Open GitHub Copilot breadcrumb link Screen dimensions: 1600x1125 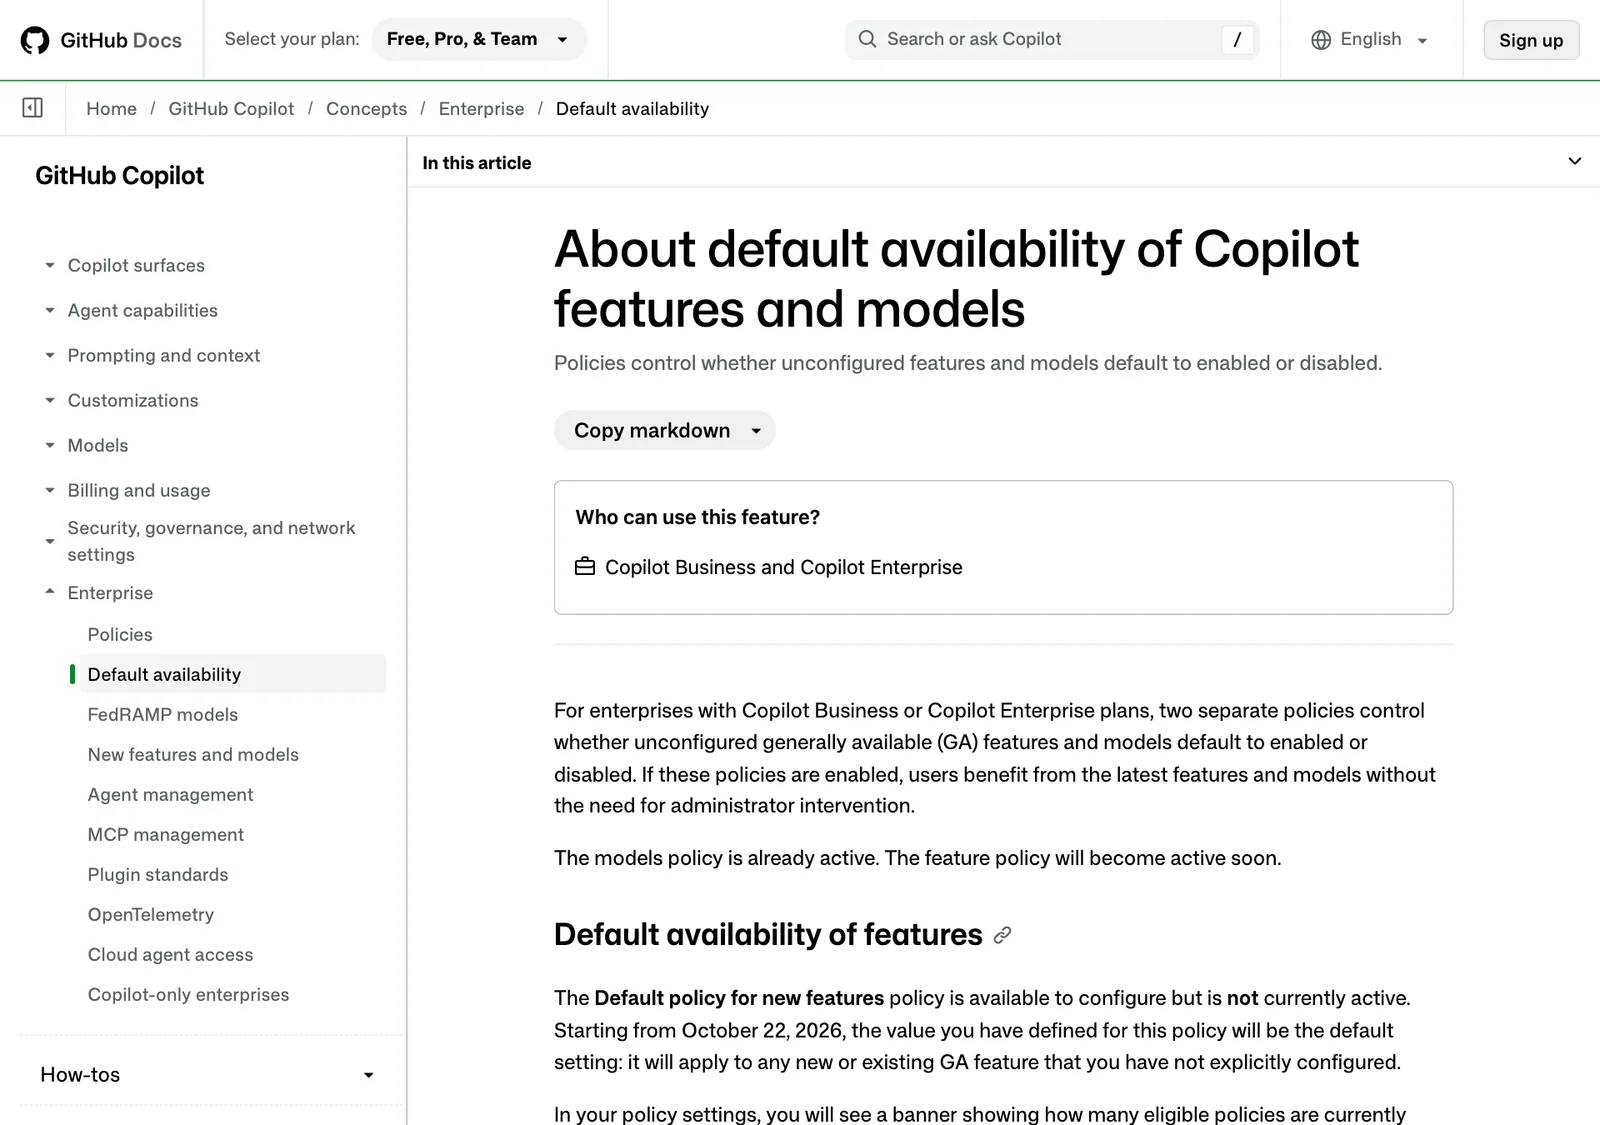[231, 109]
